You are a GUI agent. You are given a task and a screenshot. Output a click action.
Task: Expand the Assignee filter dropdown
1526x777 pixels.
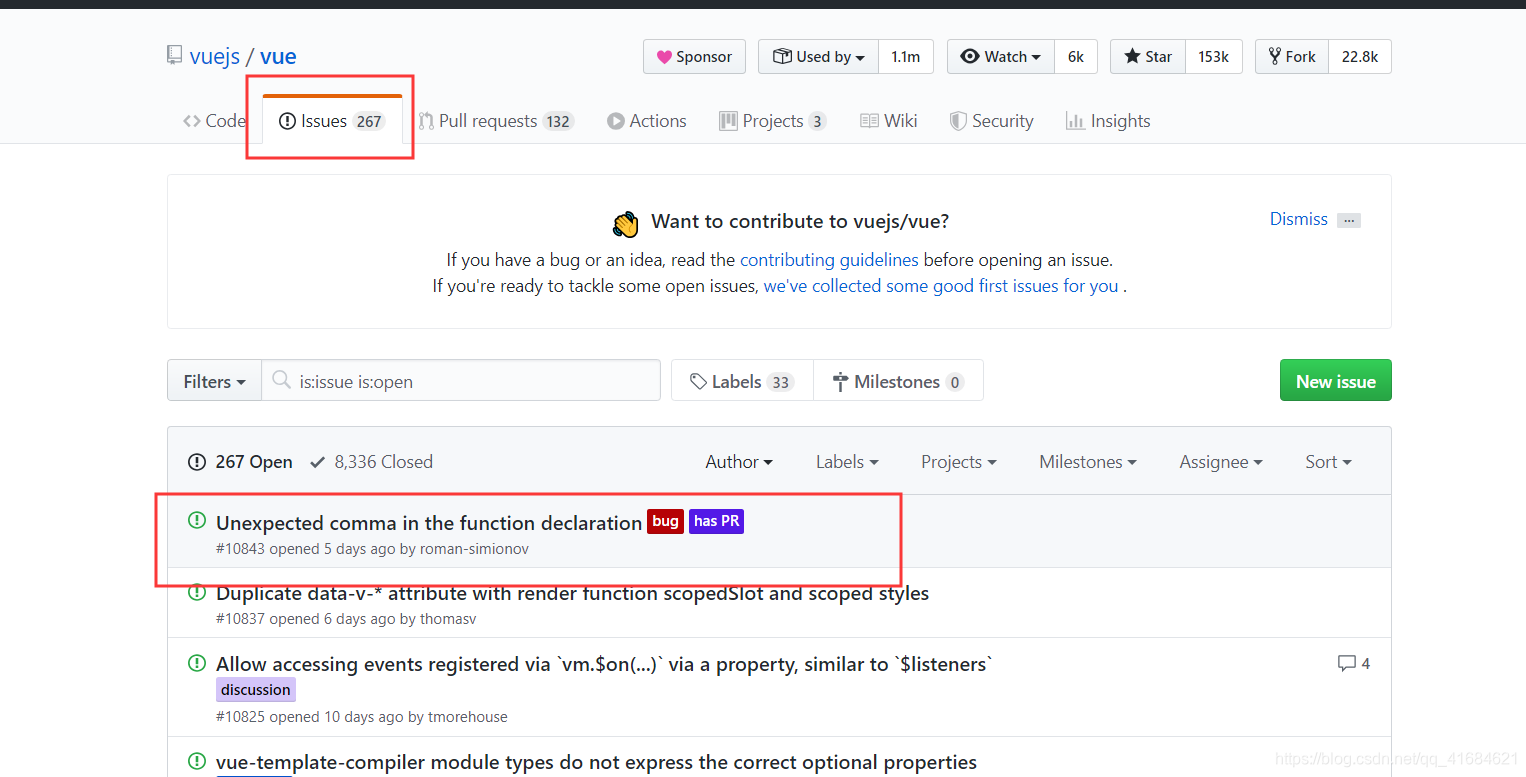1221,462
